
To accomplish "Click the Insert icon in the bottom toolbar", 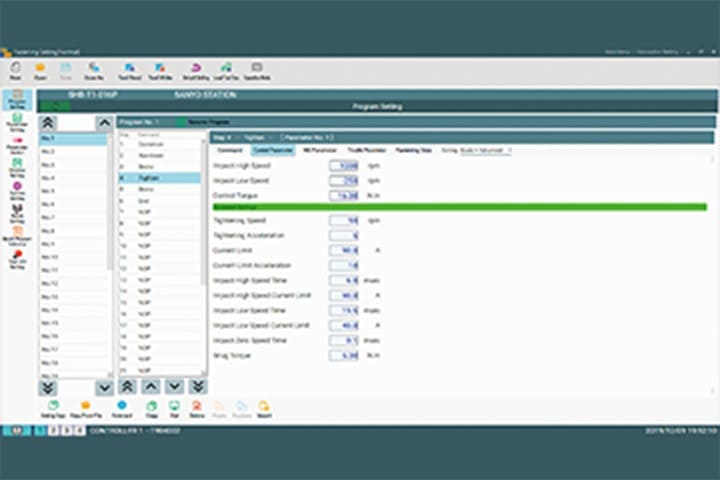I will coord(264,408).
